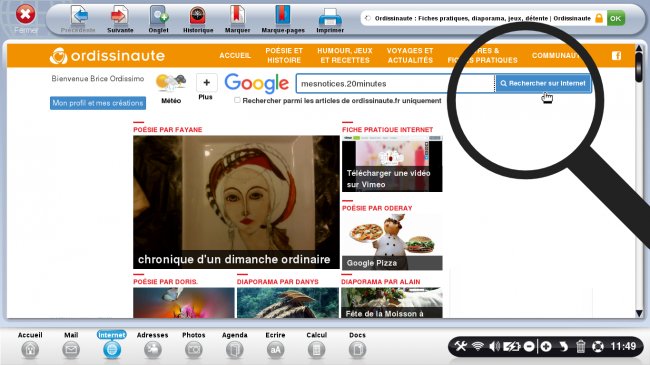Viewport: 650px width, 365px height.
Task: Click the green OK address button
Action: click(x=616, y=18)
